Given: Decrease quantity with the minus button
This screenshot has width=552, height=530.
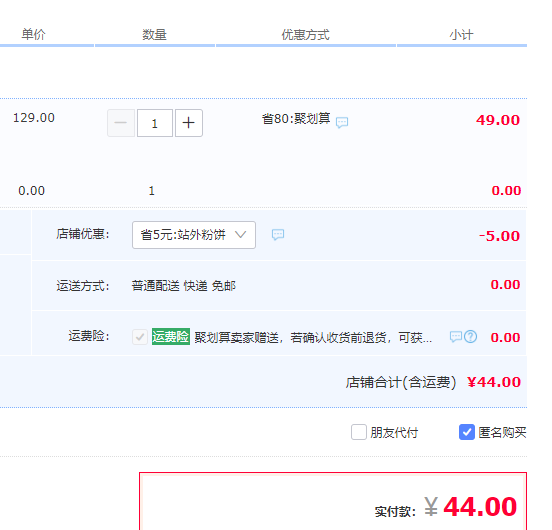Looking at the screenshot, I should pos(121,123).
